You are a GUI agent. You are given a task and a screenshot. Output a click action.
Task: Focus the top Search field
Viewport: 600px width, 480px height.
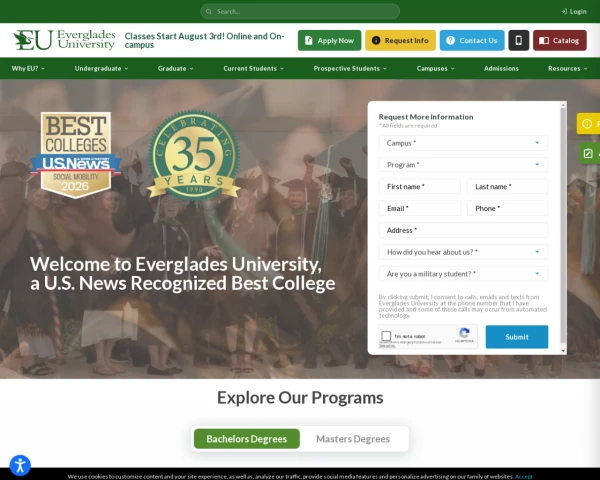tap(300, 11)
